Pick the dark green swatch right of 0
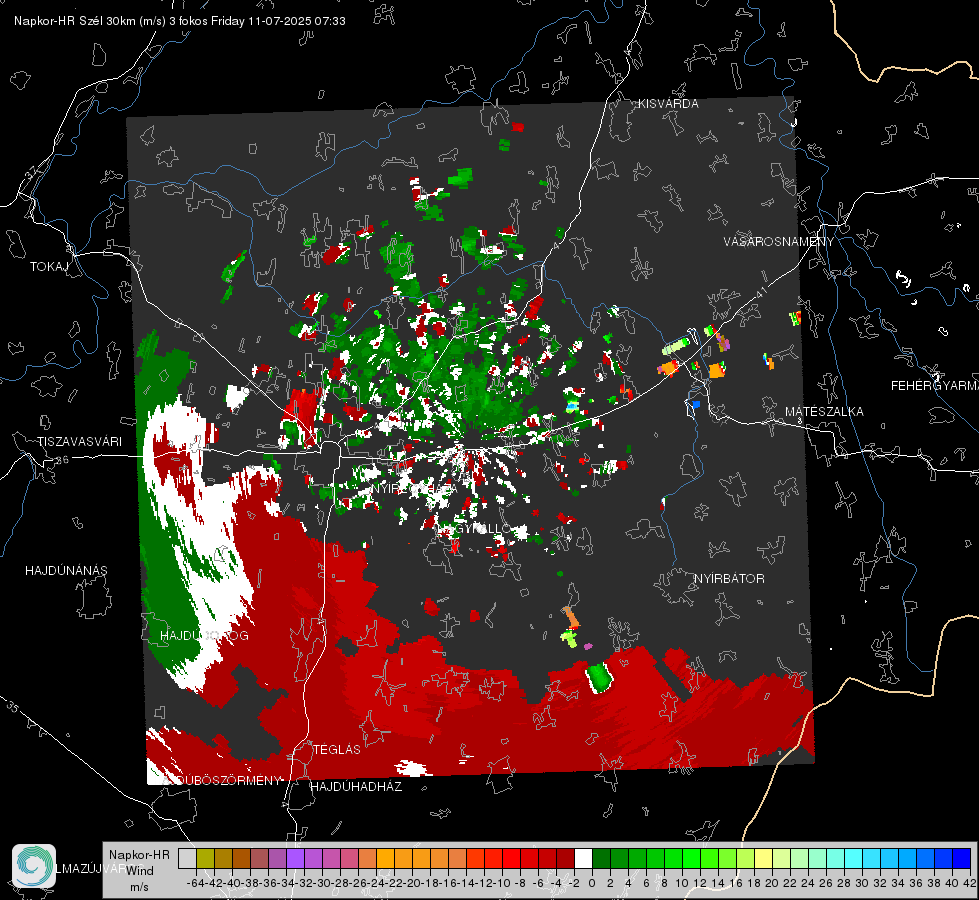979x900 pixels. pos(601,858)
